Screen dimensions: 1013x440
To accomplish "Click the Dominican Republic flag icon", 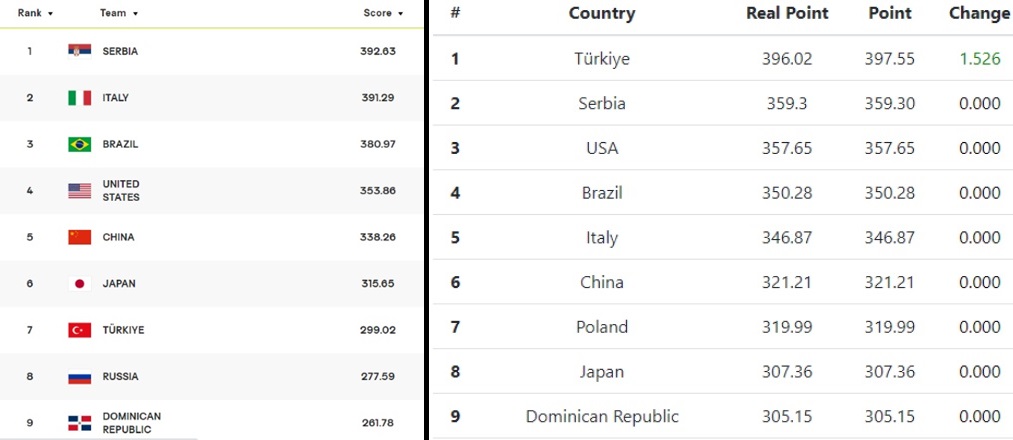I will tap(79, 423).
